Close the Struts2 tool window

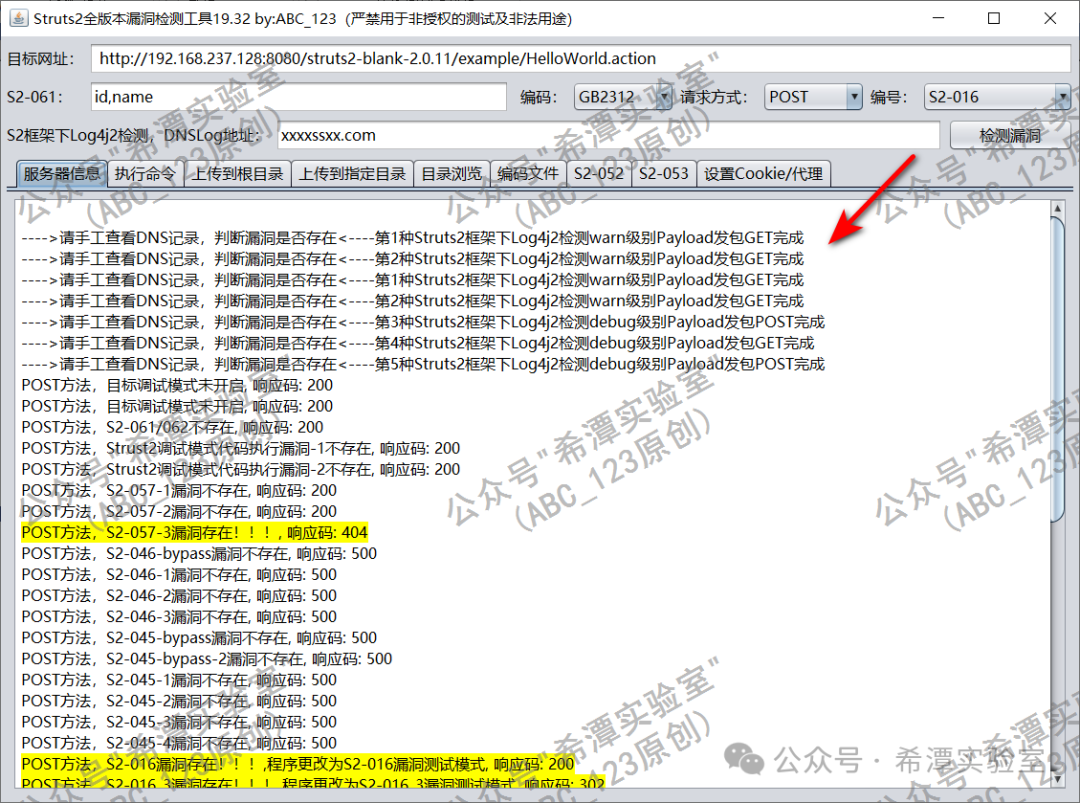(x=1050, y=18)
